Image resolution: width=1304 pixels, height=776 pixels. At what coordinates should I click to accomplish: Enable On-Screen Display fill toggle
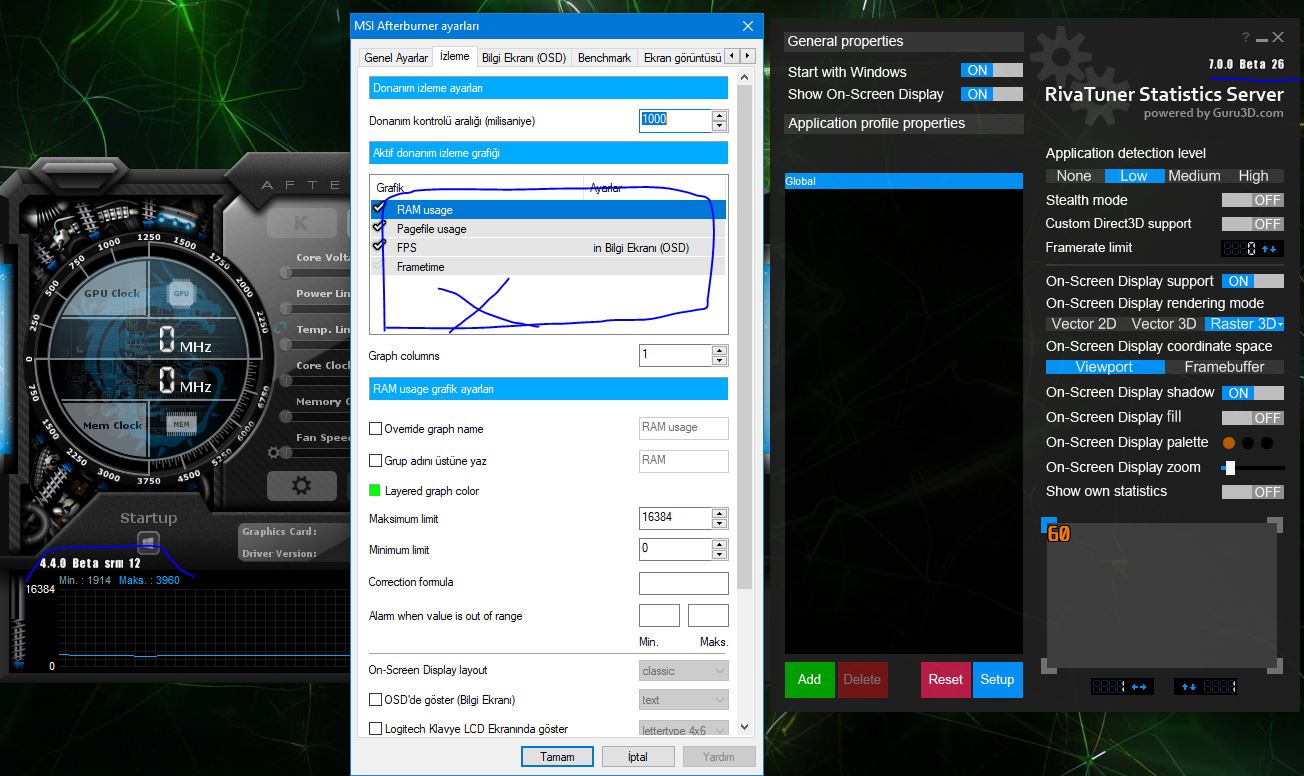pyautogui.click(x=1253, y=418)
